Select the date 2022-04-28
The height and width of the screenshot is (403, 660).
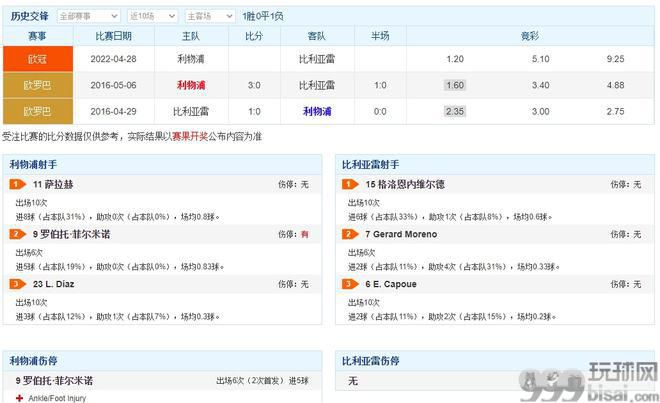tap(113, 59)
